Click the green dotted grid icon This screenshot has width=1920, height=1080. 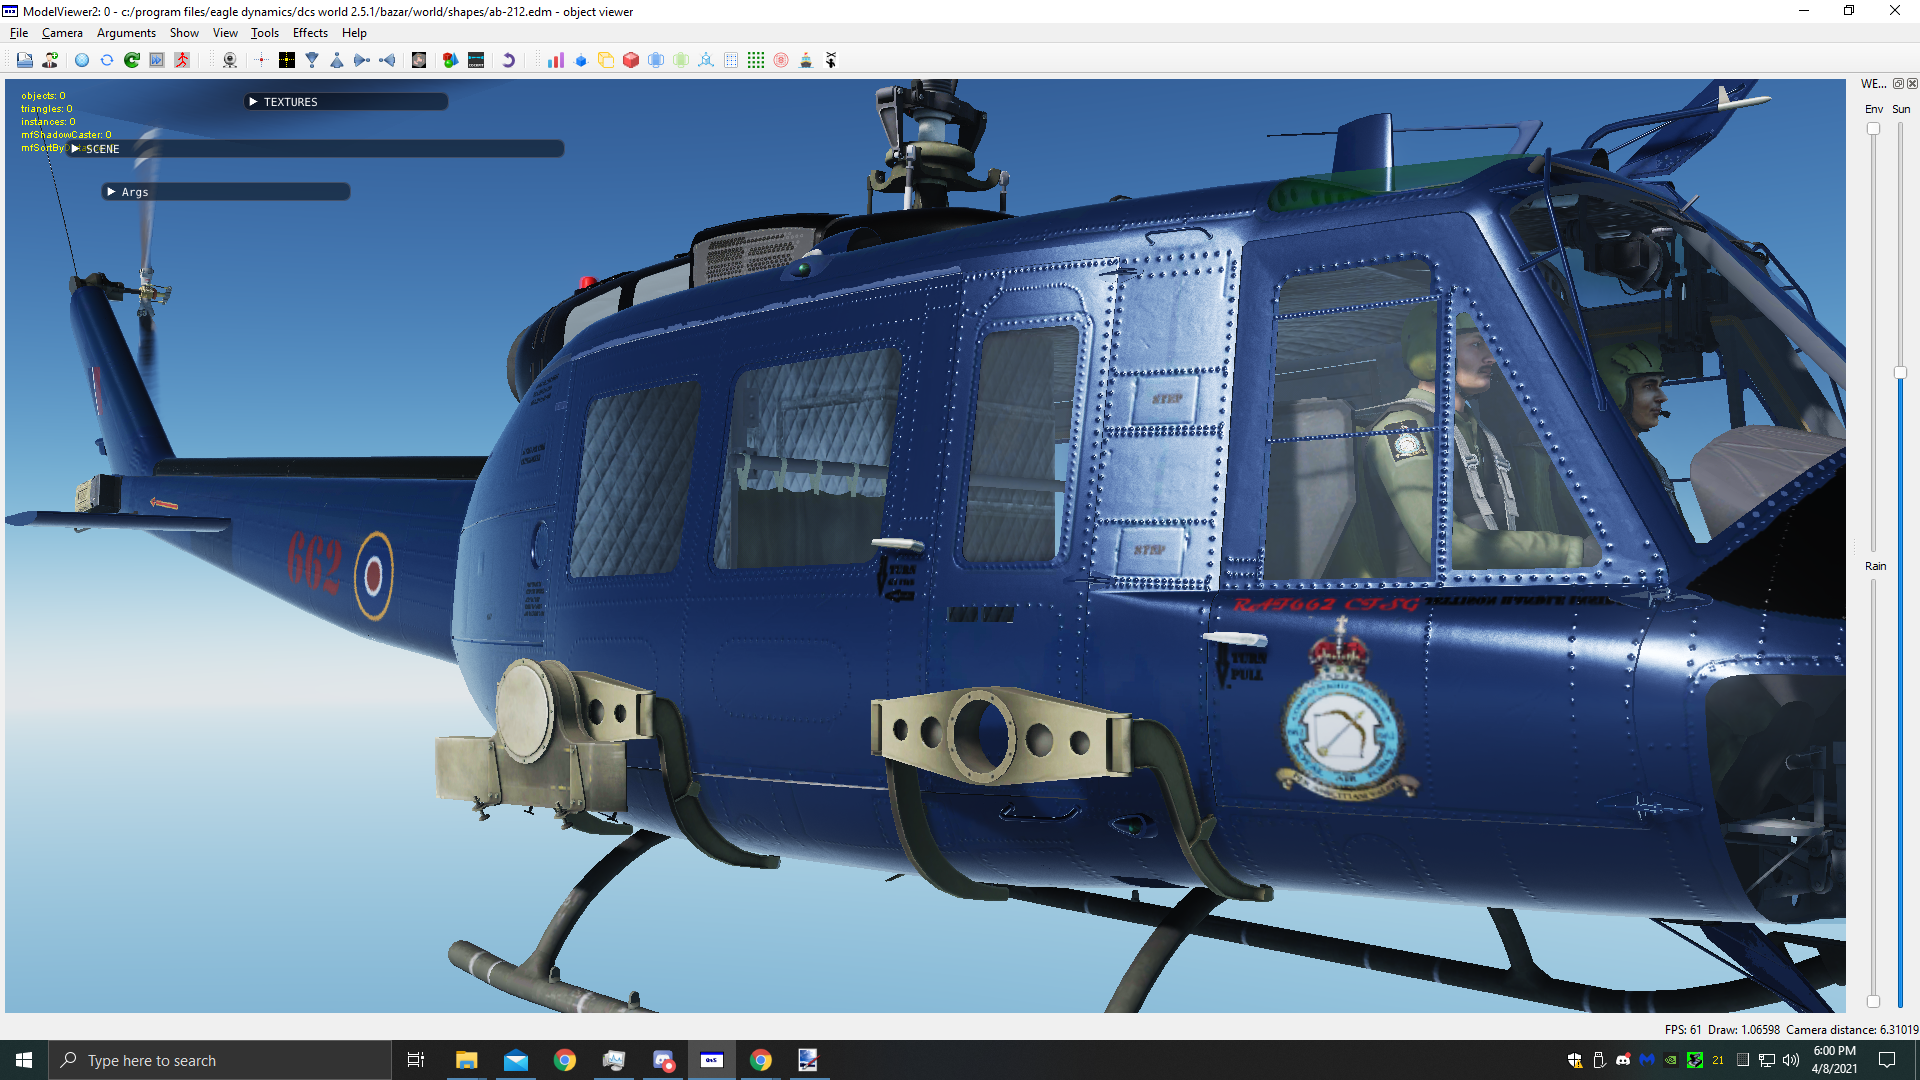756,60
